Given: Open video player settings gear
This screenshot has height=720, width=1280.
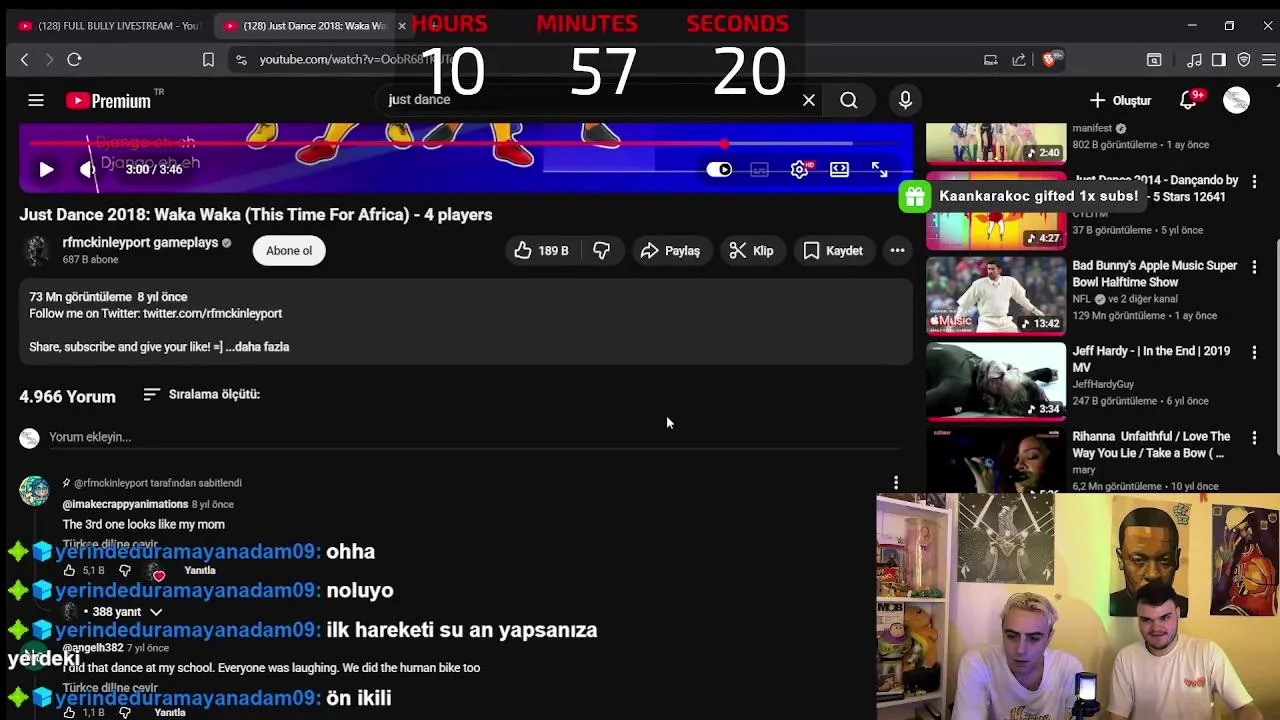Looking at the screenshot, I should pyautogui.click(x=799, y=169).
